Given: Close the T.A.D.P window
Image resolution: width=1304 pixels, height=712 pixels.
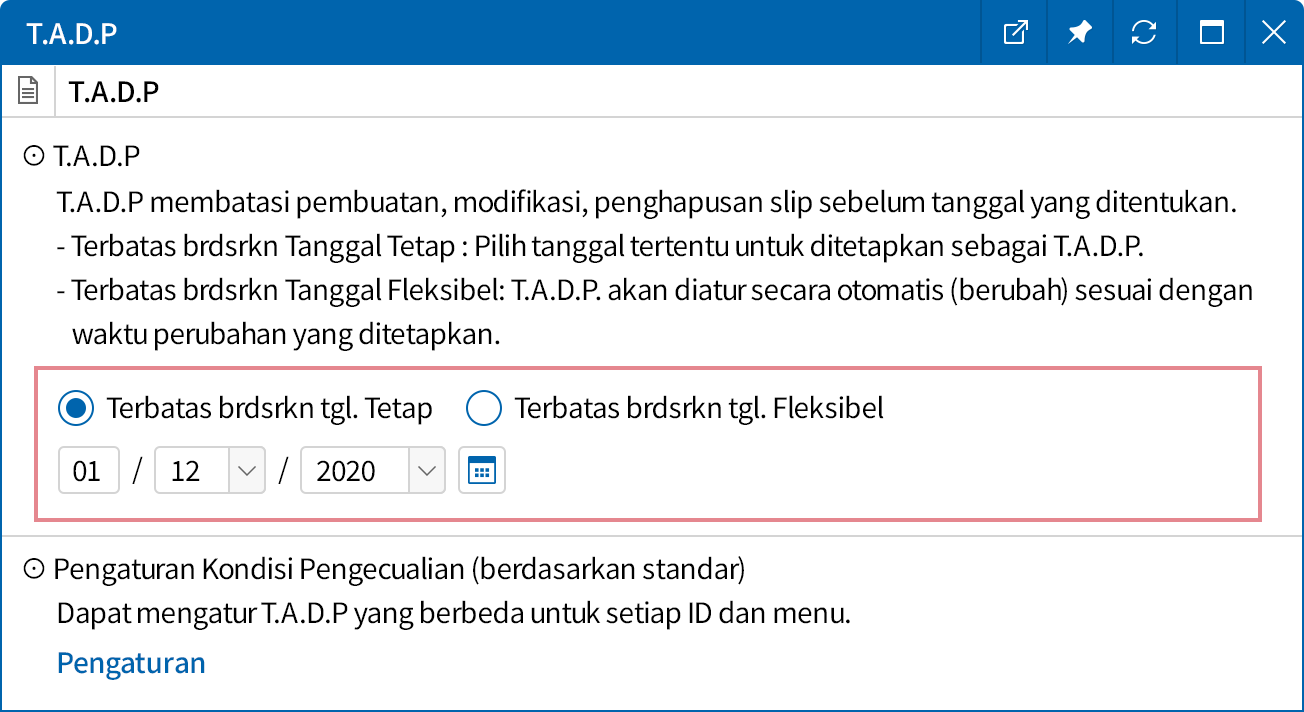Looking at the screenshot, I should pyautogui.click(x=1273, y=33).
